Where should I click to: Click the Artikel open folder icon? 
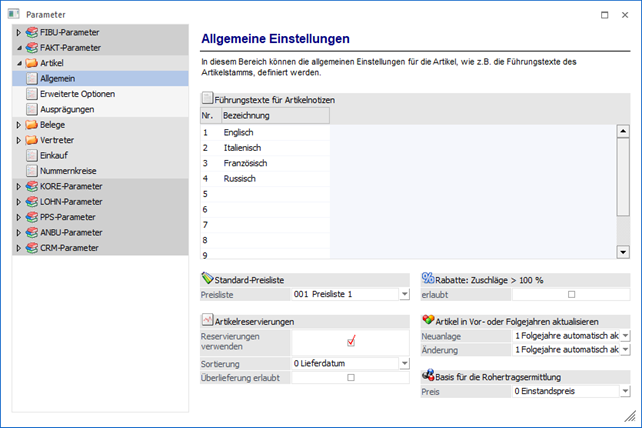pyautogui.click(x=31, y=63)
